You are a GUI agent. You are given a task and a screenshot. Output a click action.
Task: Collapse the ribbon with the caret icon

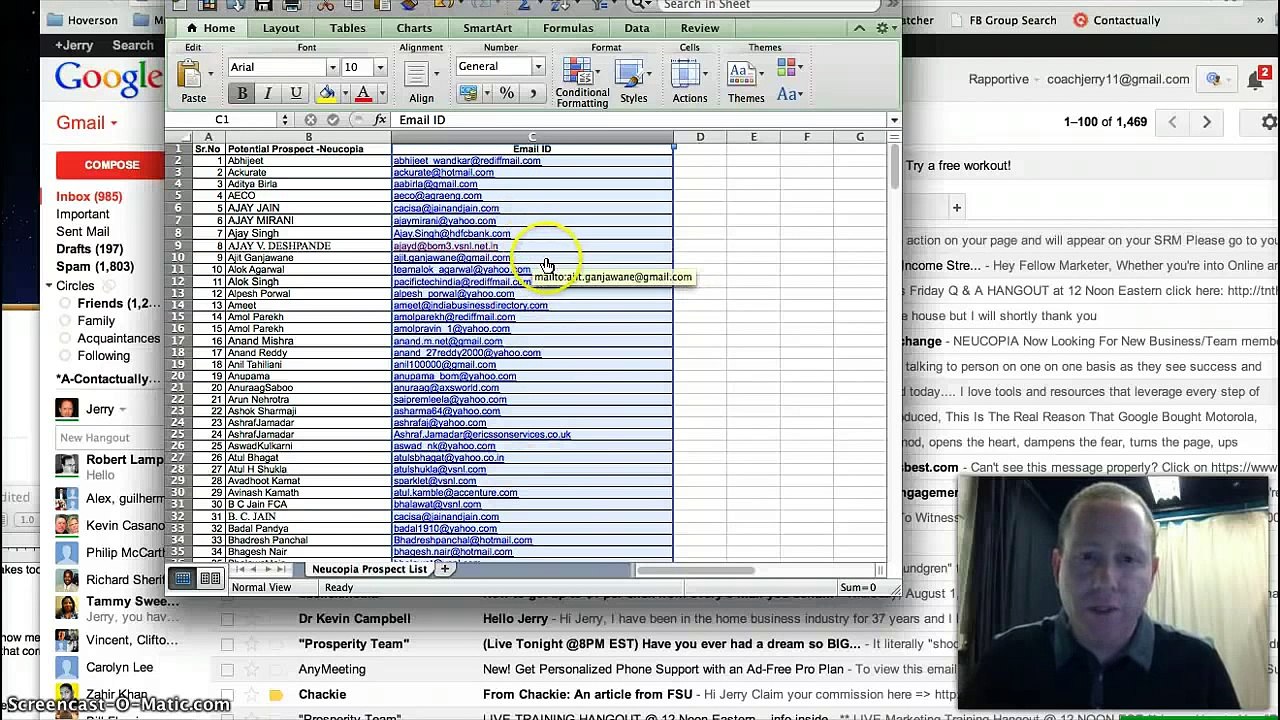click(x=859, y=28)
